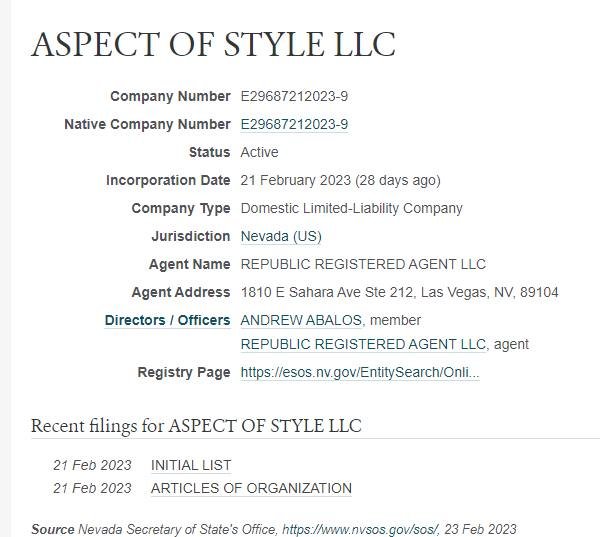Click the date beside ARTICLES OF ORGANIZATION
The image size is (600, 537).
[x=92, y=488]
